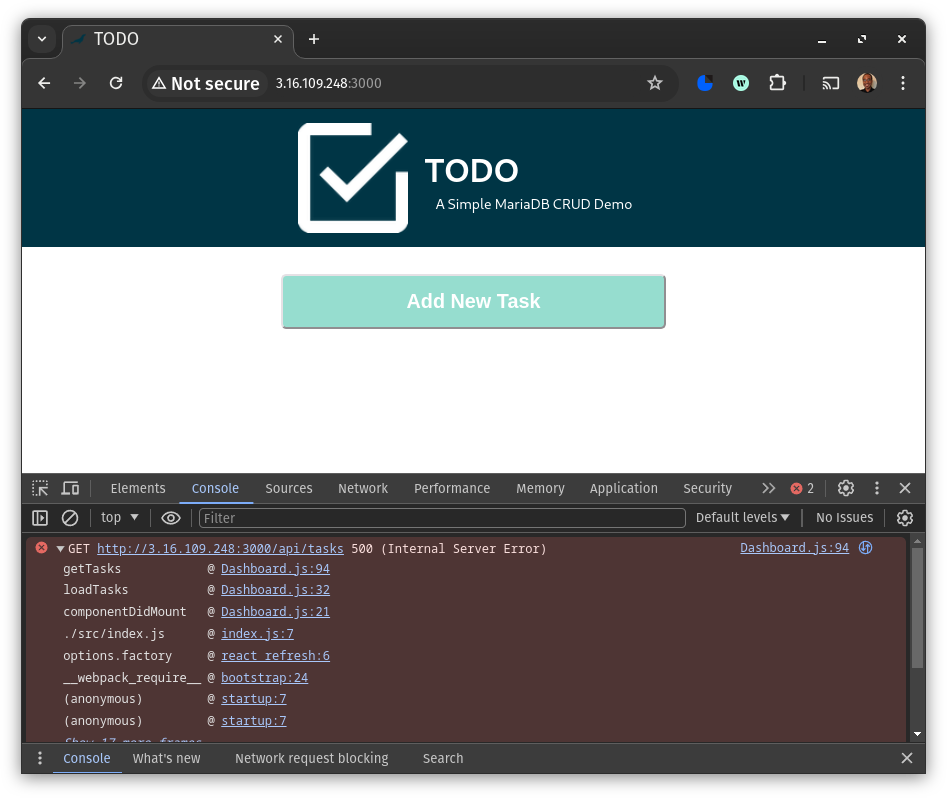The image size is (947, 798).
Task: Open the Default levels dropdown
Action: tap(742, 518)
